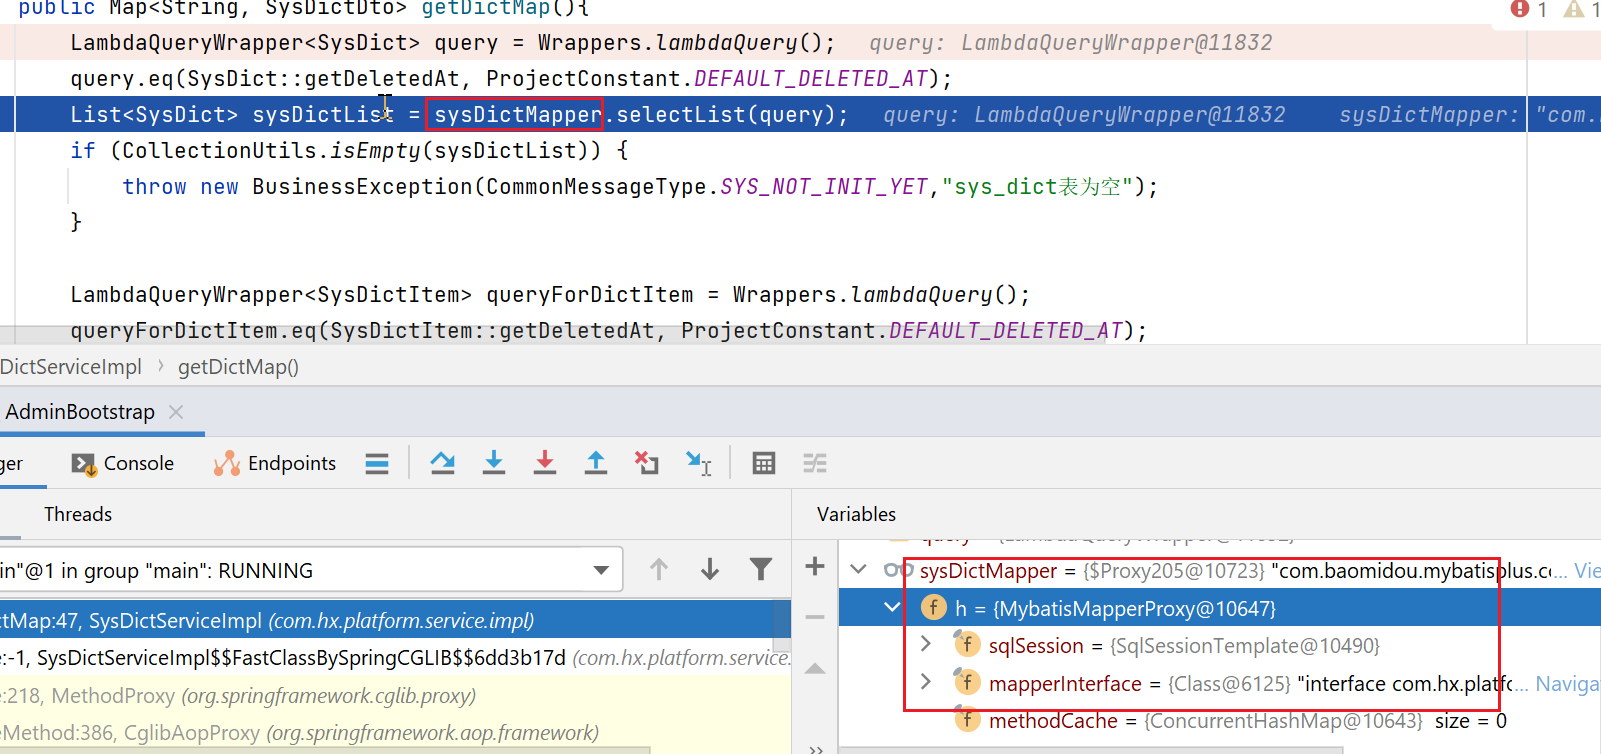The width and height of the screenshot is (1601, 754).
Task: Click the Step Out icon
Action: tap(596, 463)
